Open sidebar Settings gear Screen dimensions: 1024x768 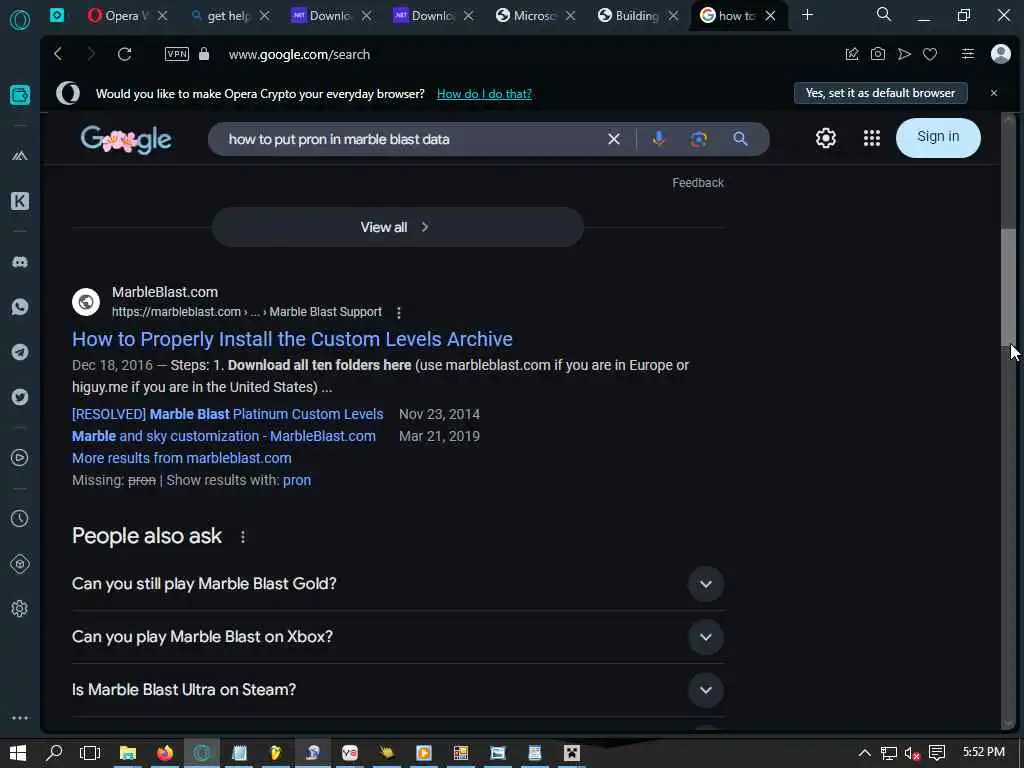[x=20, y=609]
